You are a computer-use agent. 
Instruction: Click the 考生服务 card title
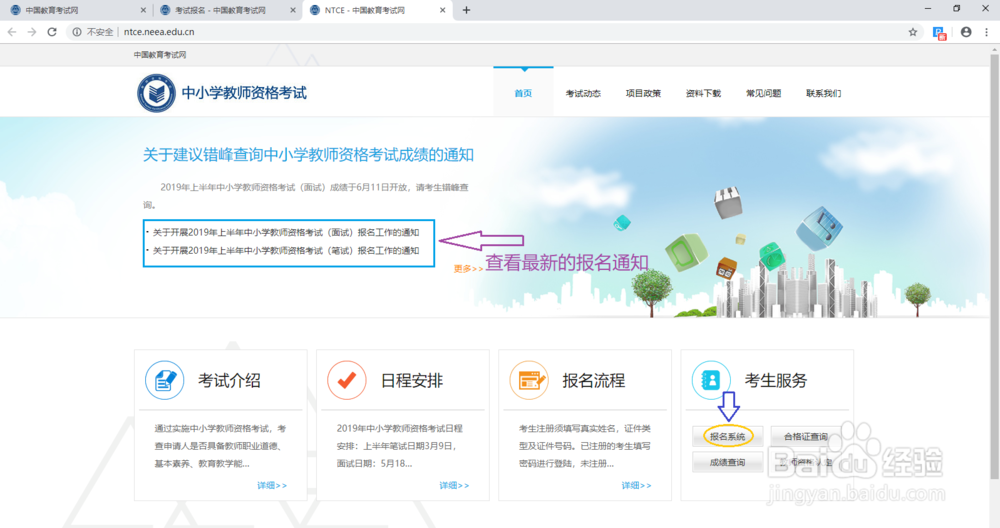(776, 381)
